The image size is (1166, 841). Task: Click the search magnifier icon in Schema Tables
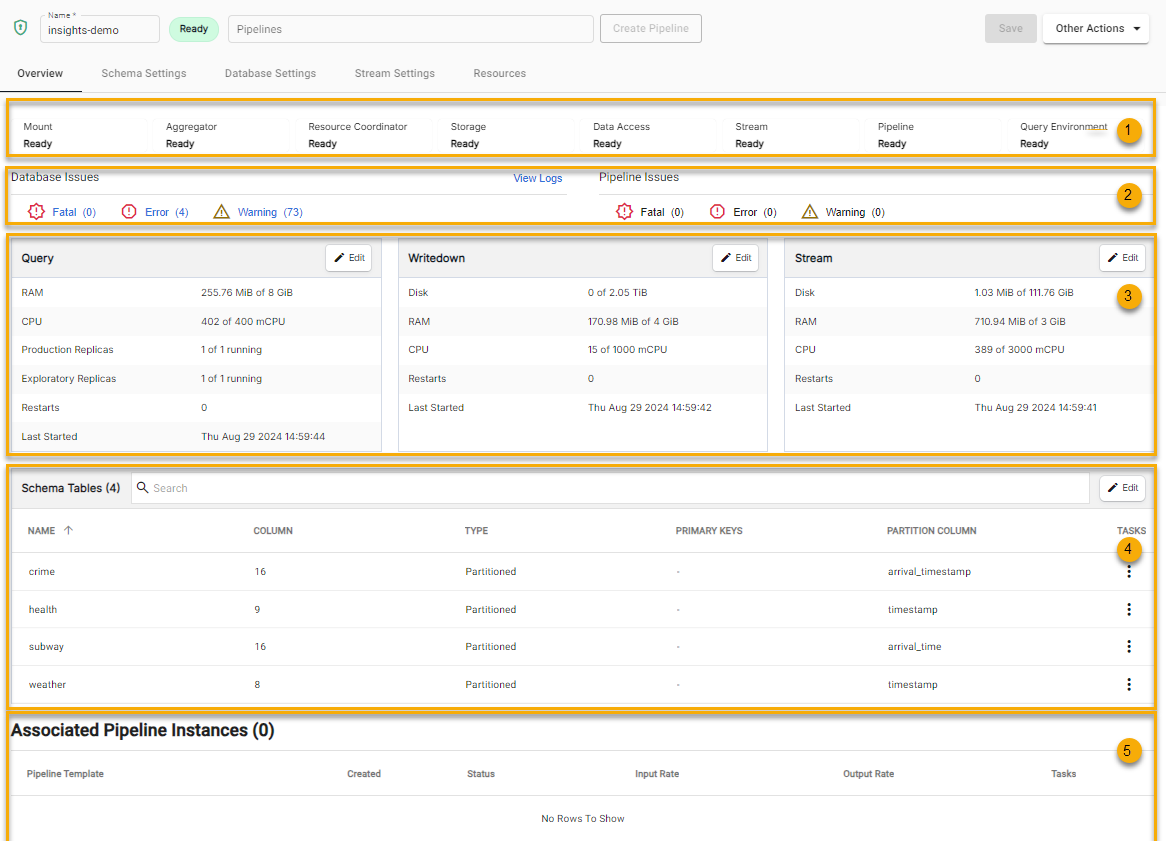[x=143, y=488]
